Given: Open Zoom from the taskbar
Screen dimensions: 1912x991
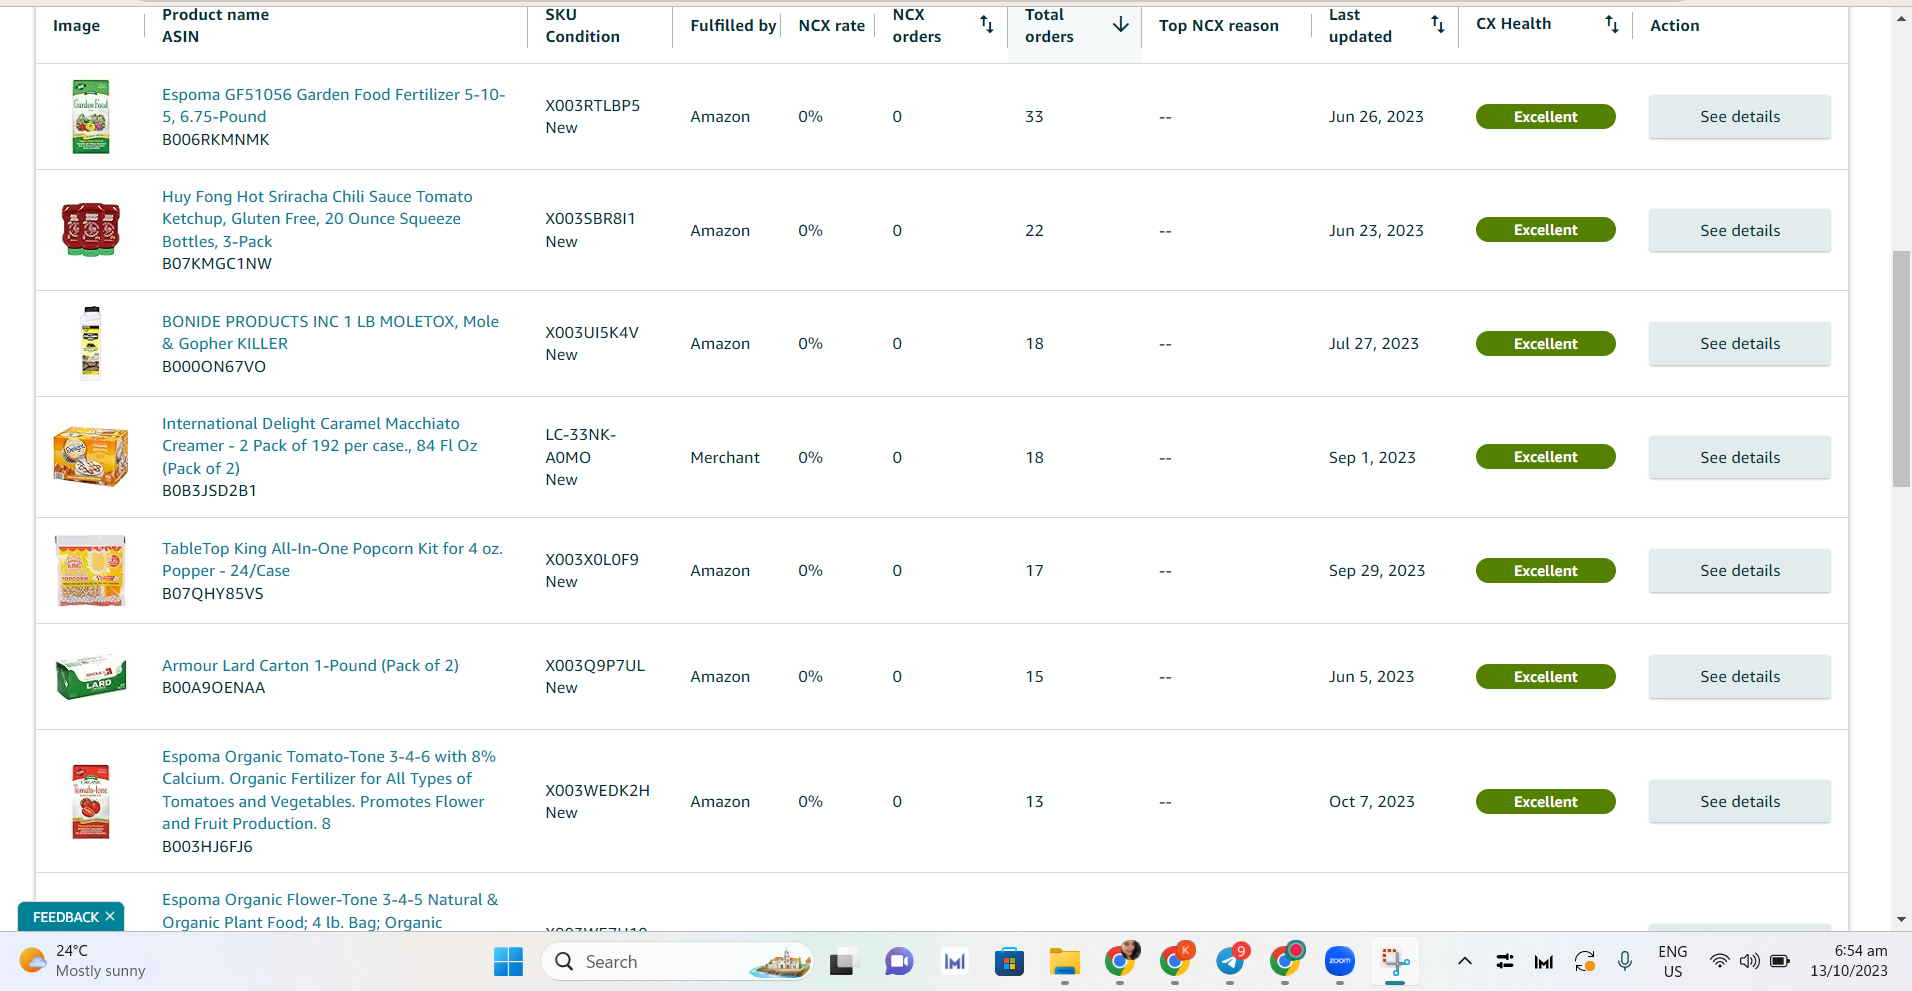Looking at the screenshot, I should pos(1340,962).
